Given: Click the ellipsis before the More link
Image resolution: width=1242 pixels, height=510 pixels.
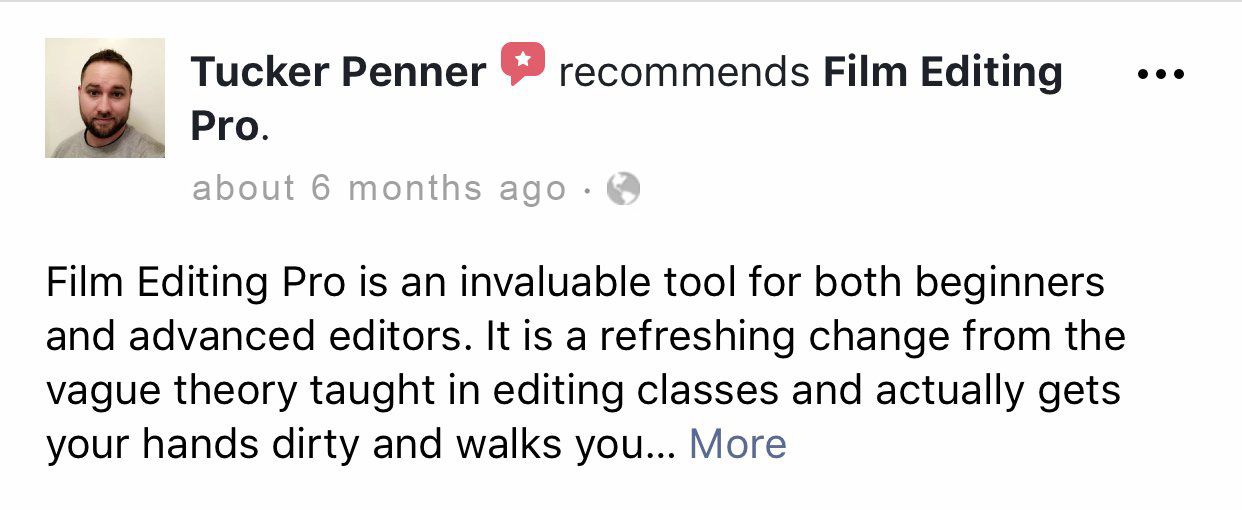Looking at the screenshot, I should click(x=663, y=444).
